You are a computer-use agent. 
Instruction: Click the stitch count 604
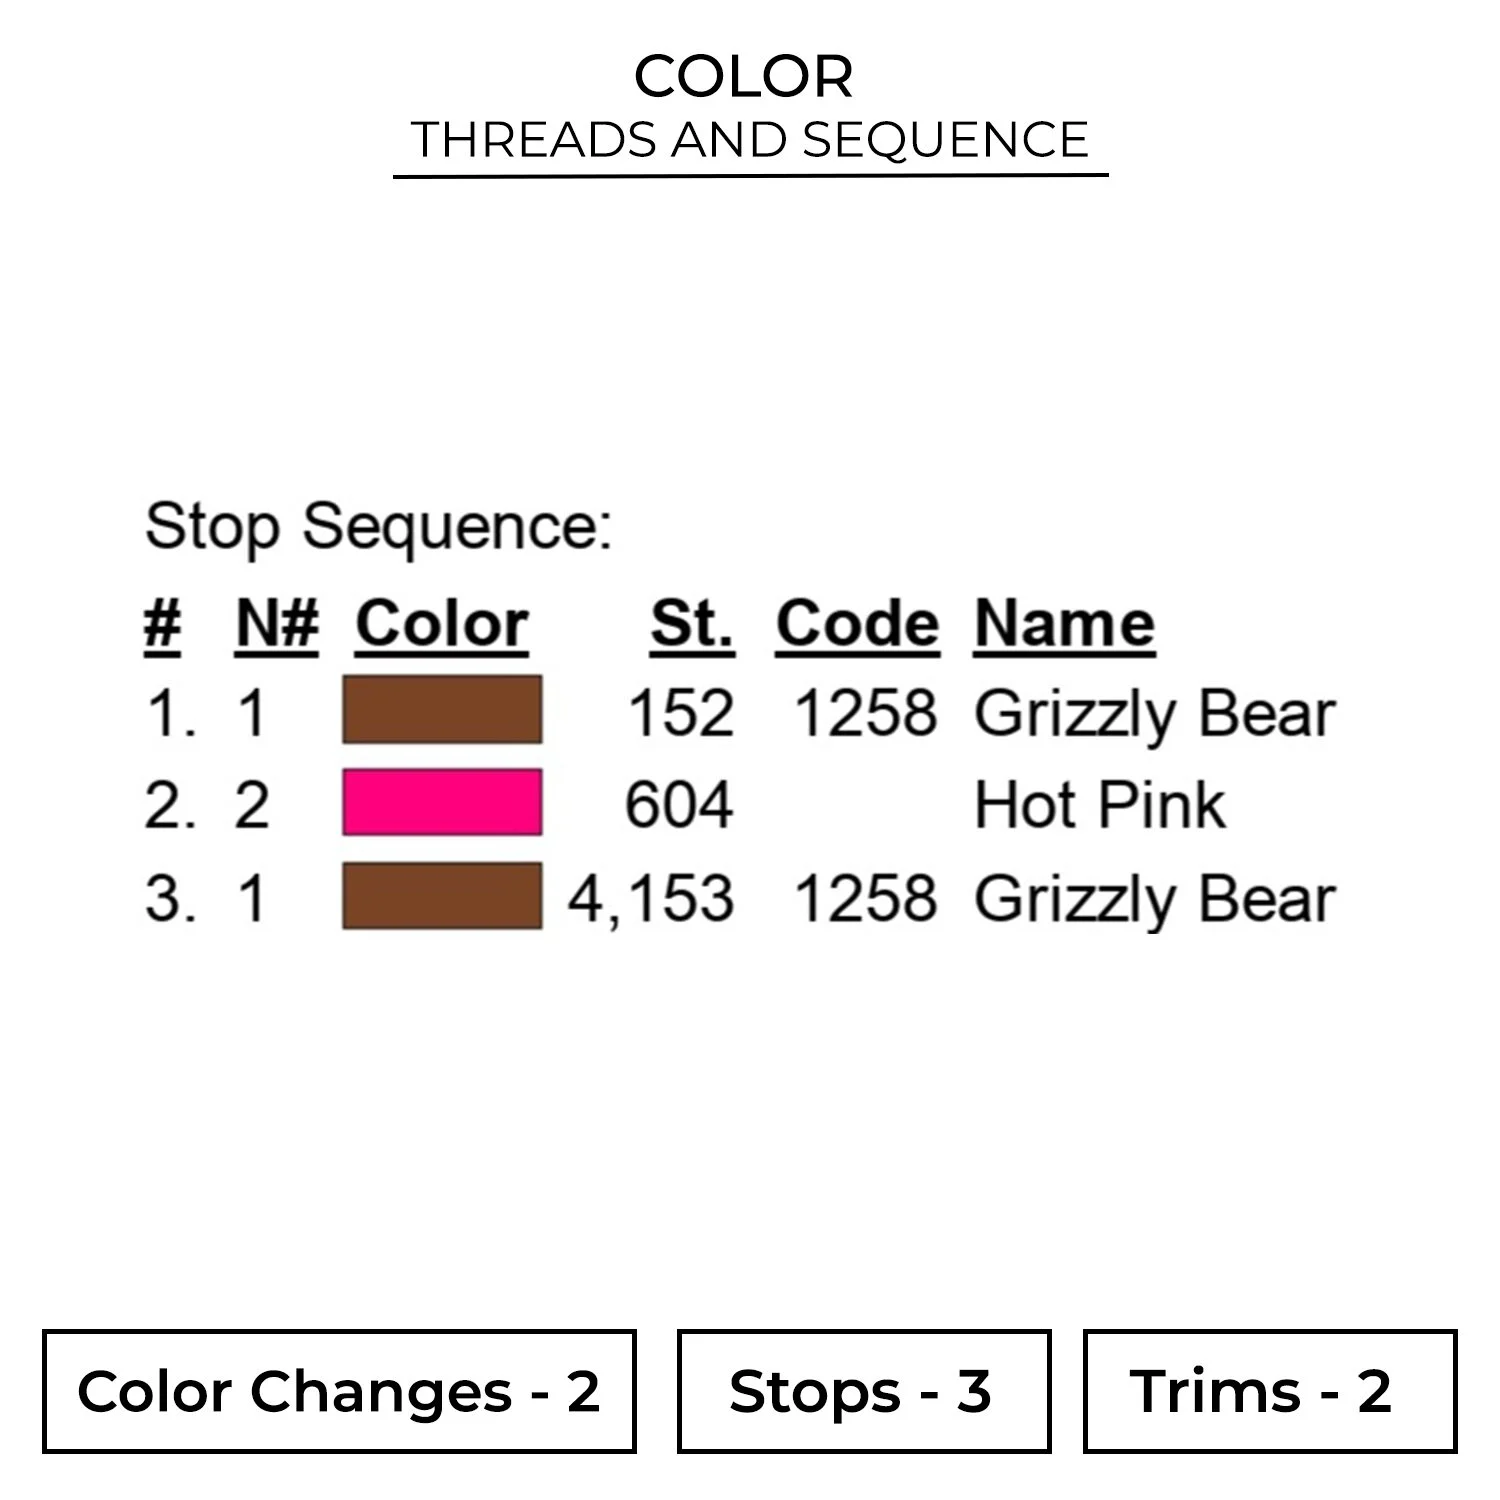[x=679, y=805]
